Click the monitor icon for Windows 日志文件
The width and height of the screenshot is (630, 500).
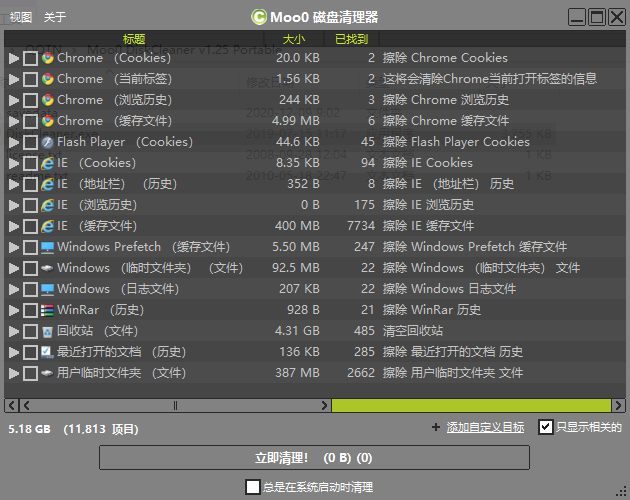[47, 289]
